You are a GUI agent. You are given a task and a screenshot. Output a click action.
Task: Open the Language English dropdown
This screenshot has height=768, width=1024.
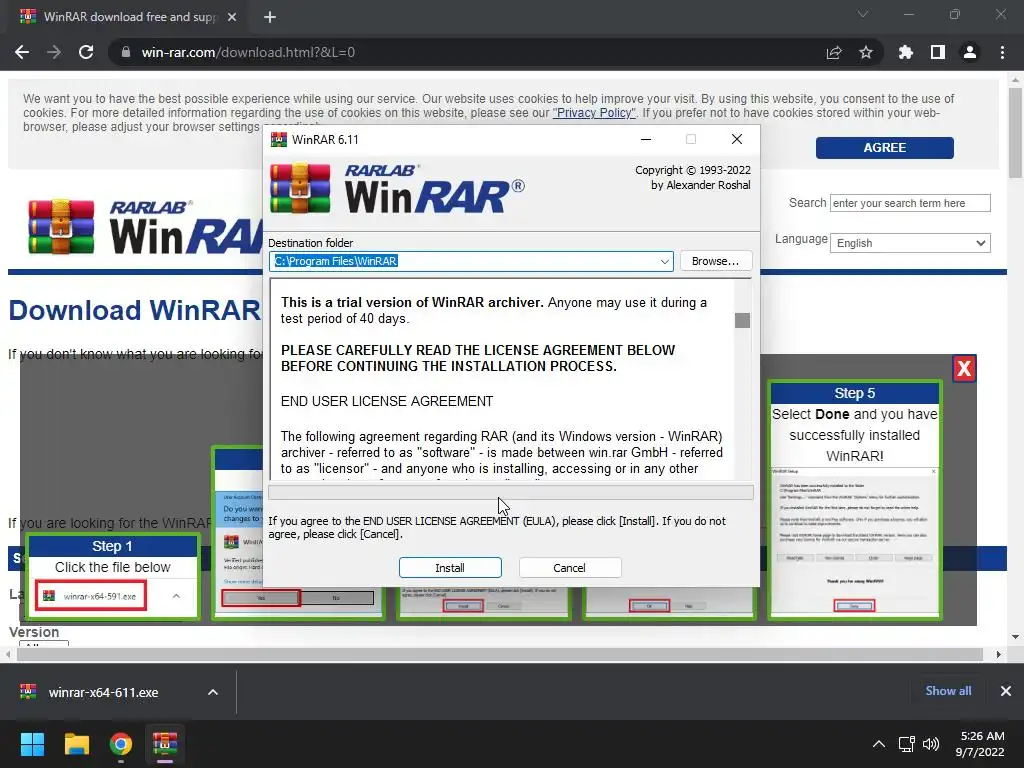click(x=910, y=243)
